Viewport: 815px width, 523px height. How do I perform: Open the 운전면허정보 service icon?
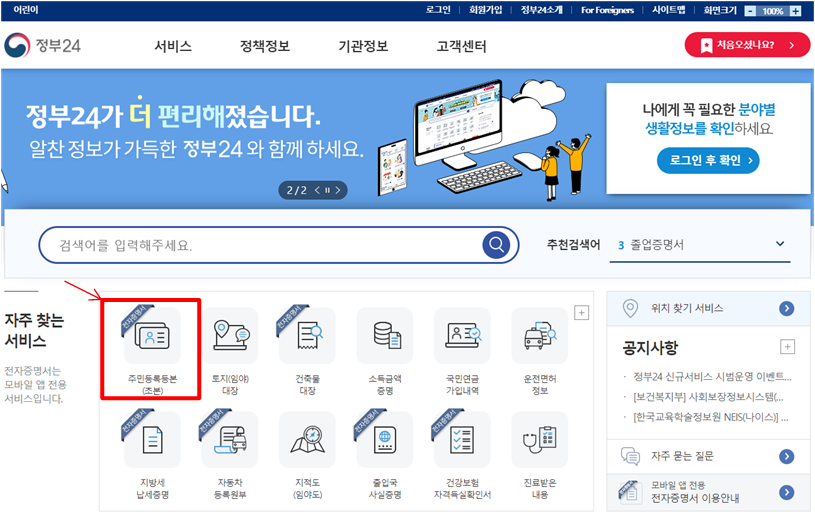coord(540,336)
